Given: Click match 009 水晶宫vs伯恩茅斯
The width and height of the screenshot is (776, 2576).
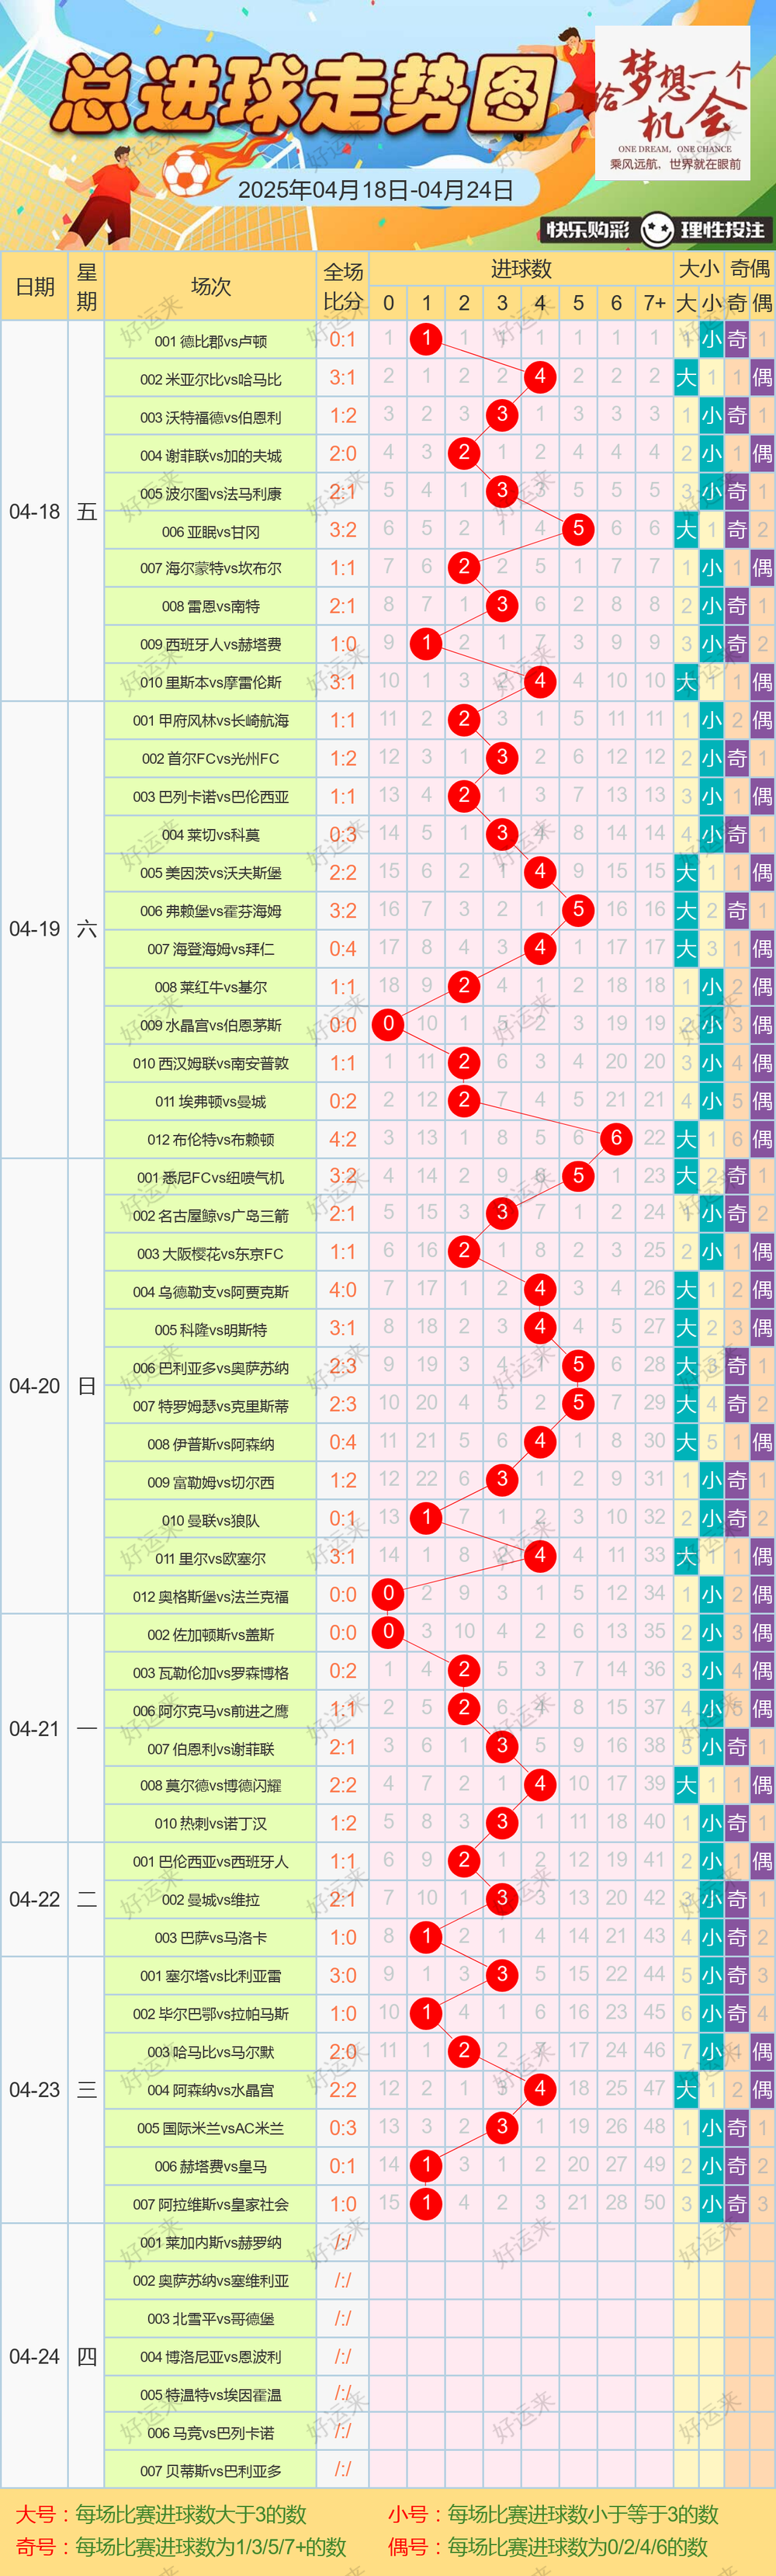Looking at the screenshot, I should tap(211, 1025).
